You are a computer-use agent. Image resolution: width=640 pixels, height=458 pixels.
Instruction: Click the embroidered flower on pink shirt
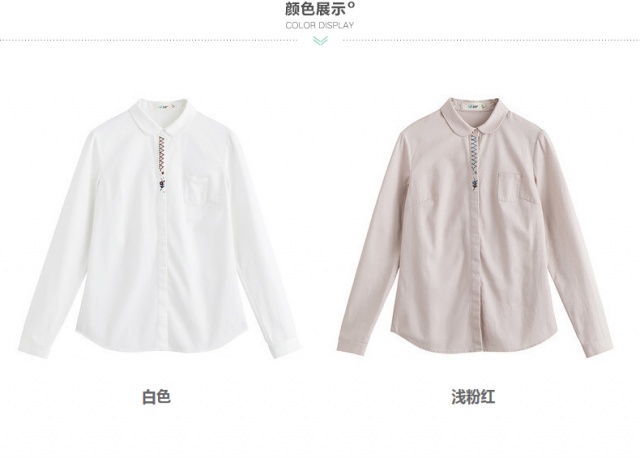[x=475, y=182]
